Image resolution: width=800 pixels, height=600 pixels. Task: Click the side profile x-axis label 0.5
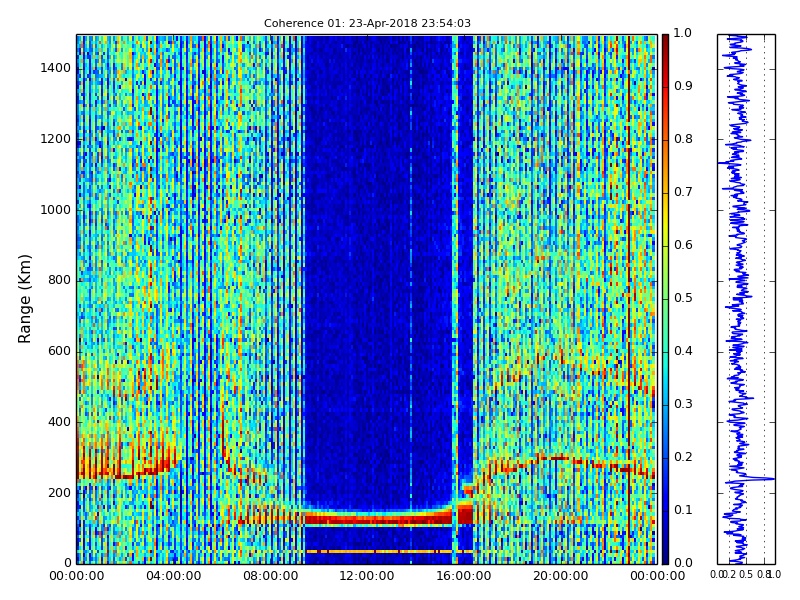(746, 575)
